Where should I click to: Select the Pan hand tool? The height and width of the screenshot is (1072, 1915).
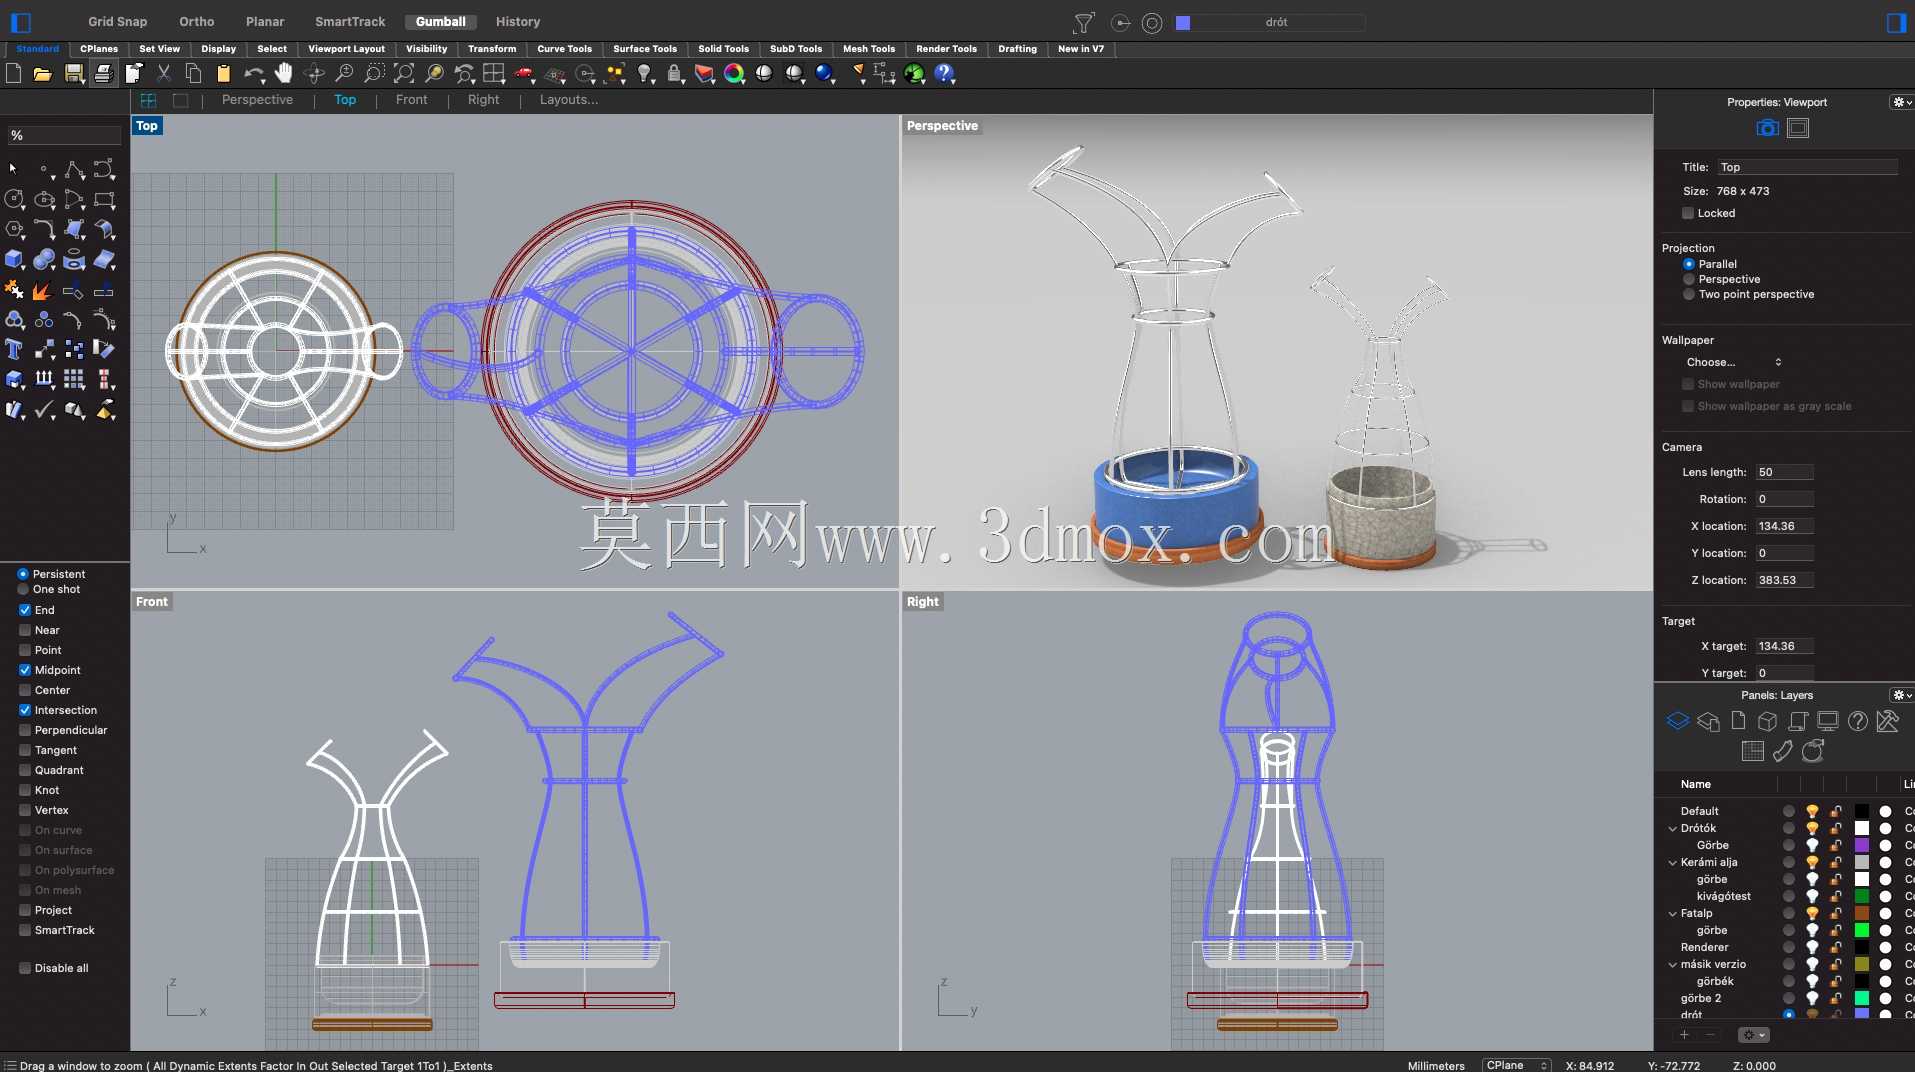point(284,73)
